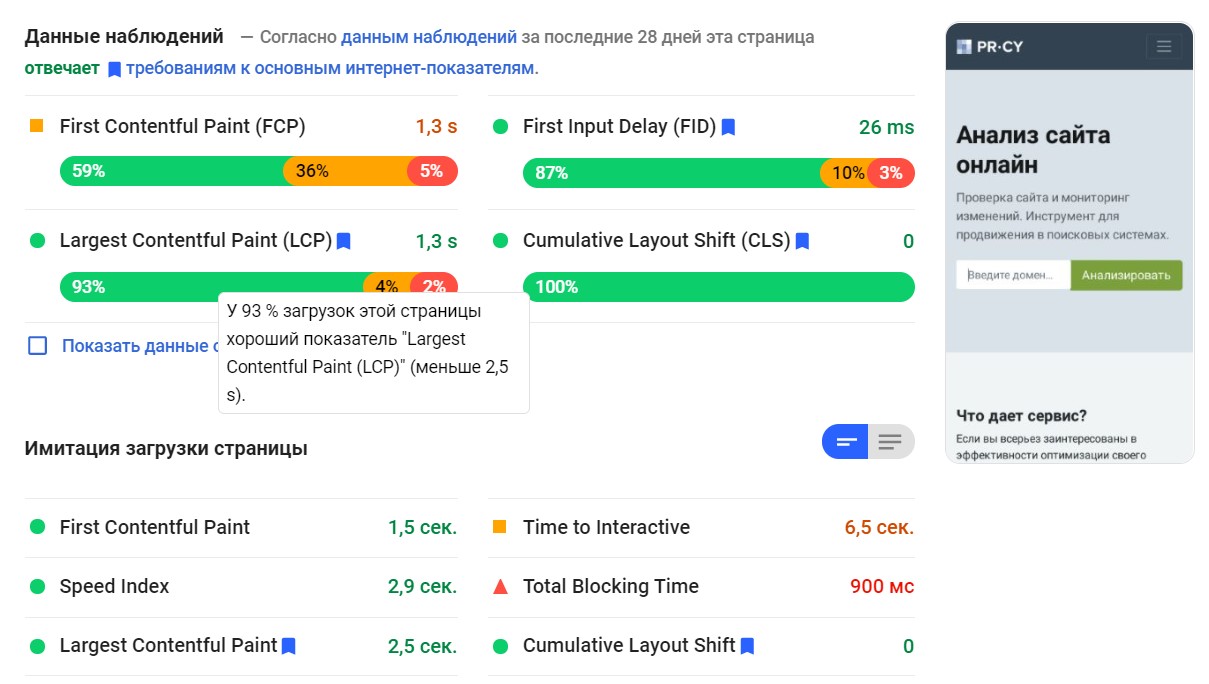The height and width of the screenshot is (684, 1209).
Task: Click the bookmark icon beside lab Cumulative Layout Shift
Action: 747,646
